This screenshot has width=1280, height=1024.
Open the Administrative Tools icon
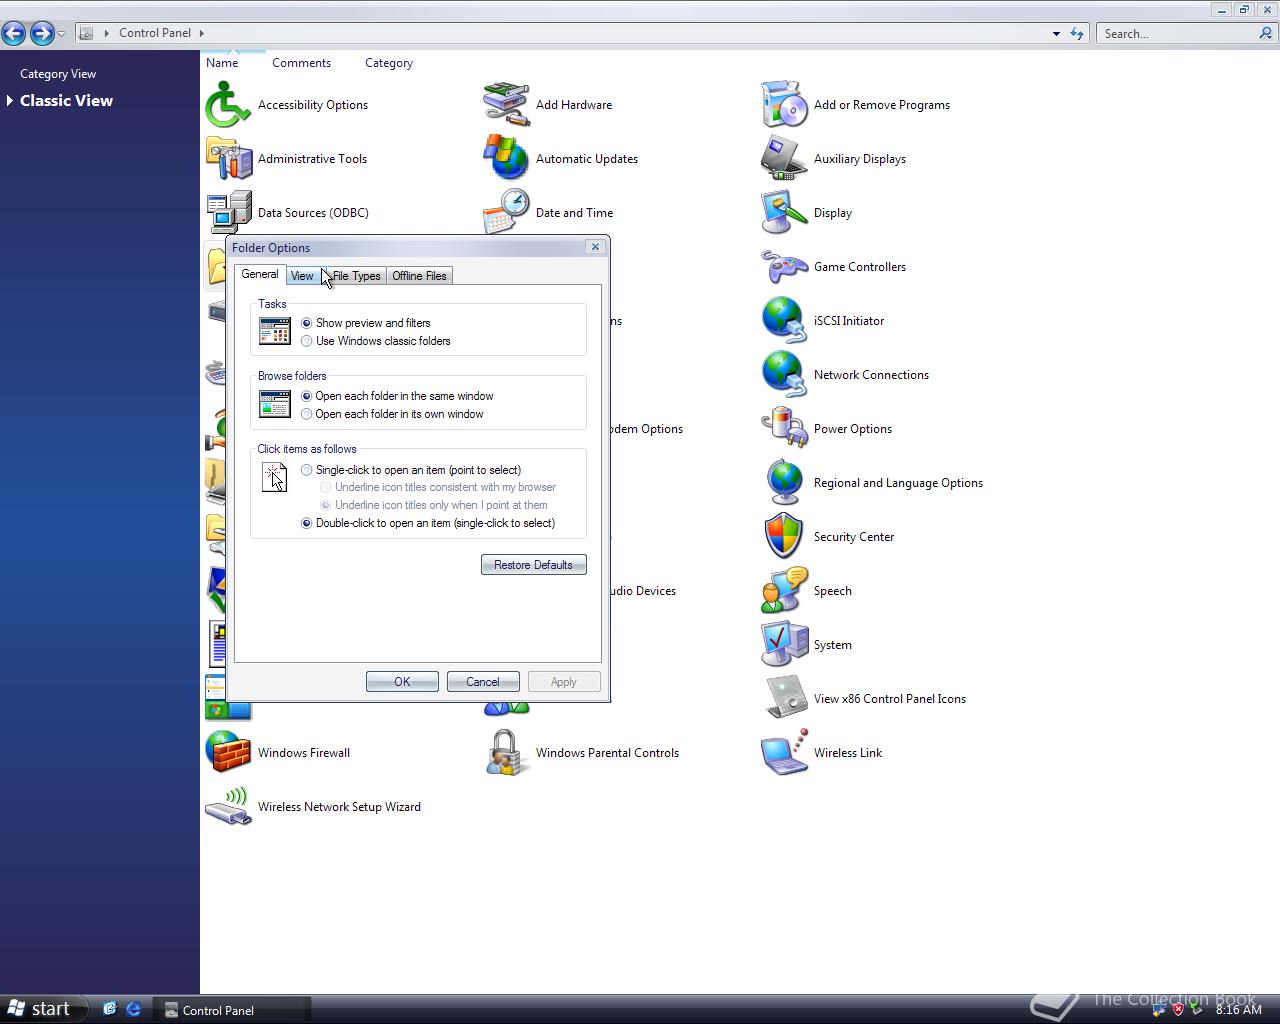coord(228,159)
